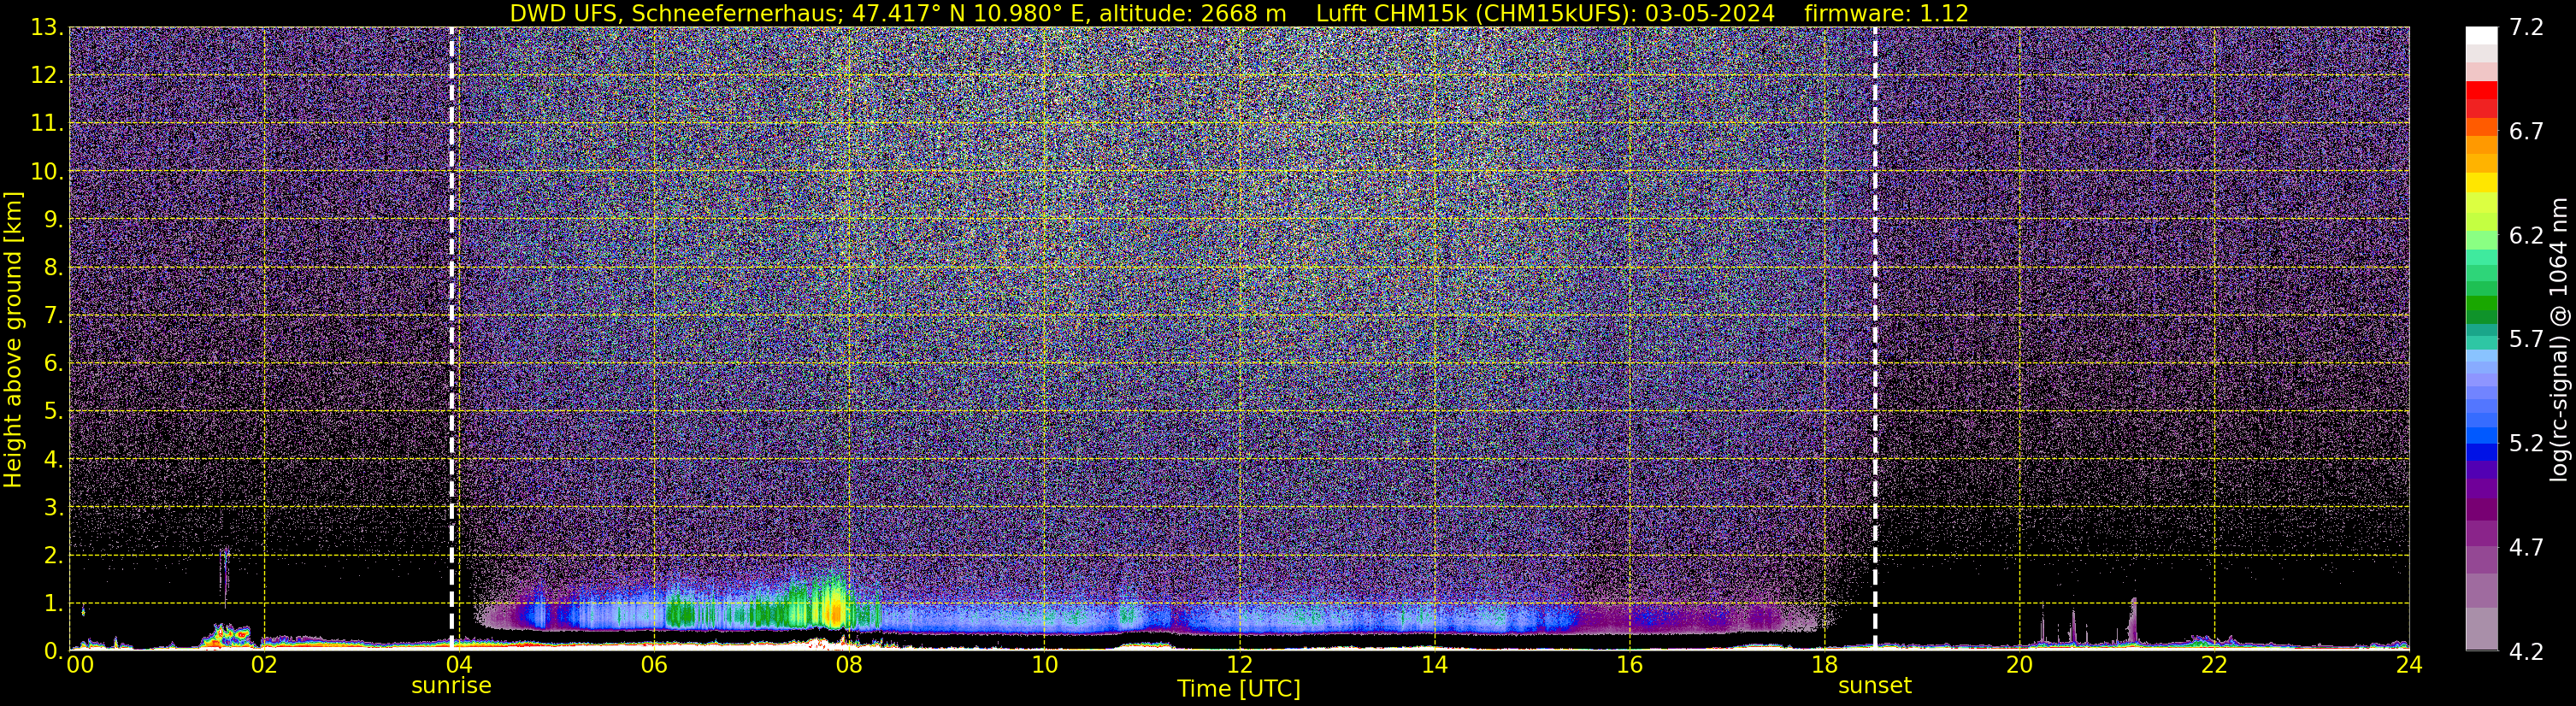Pick the bright red segment of the colorbar
Viewport: 2576px width, 706px height.
pyautogui.click(x=2481, y=90)
